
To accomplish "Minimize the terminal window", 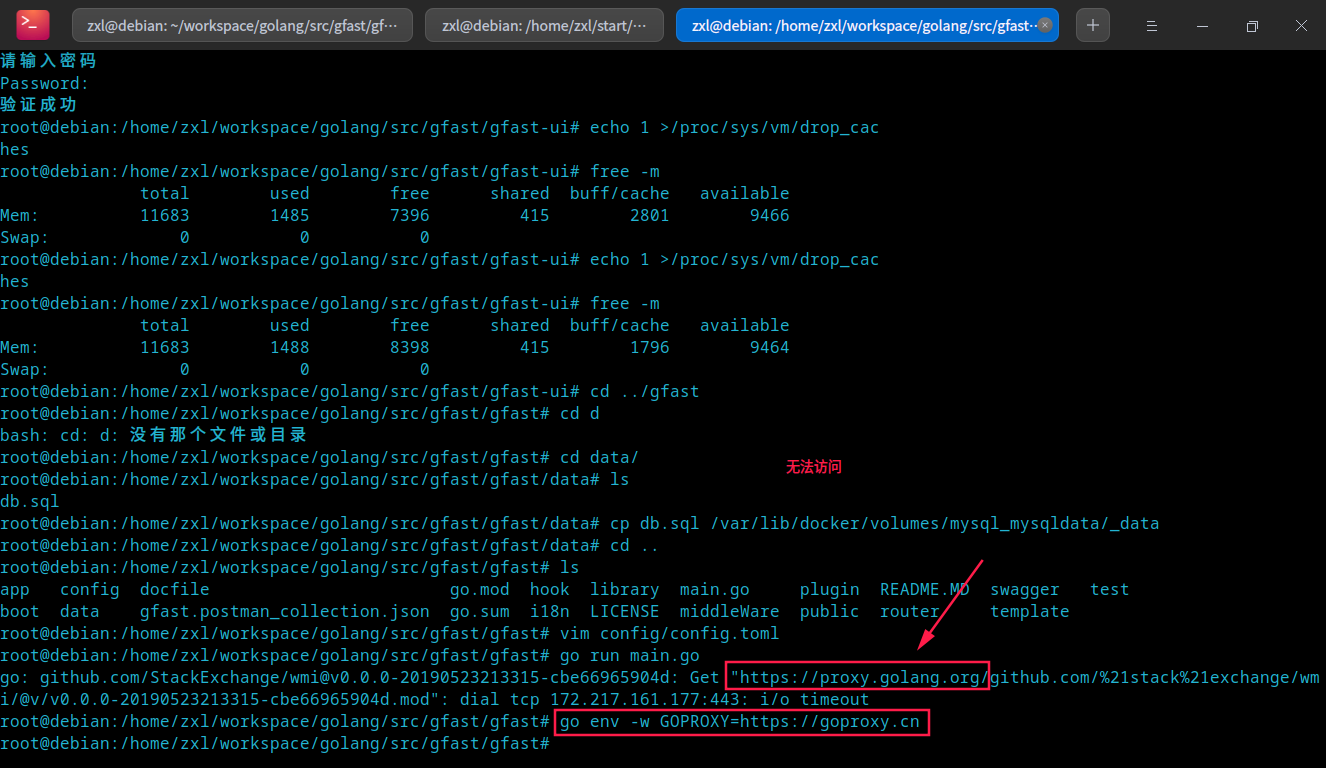I will coord(1201,25).
